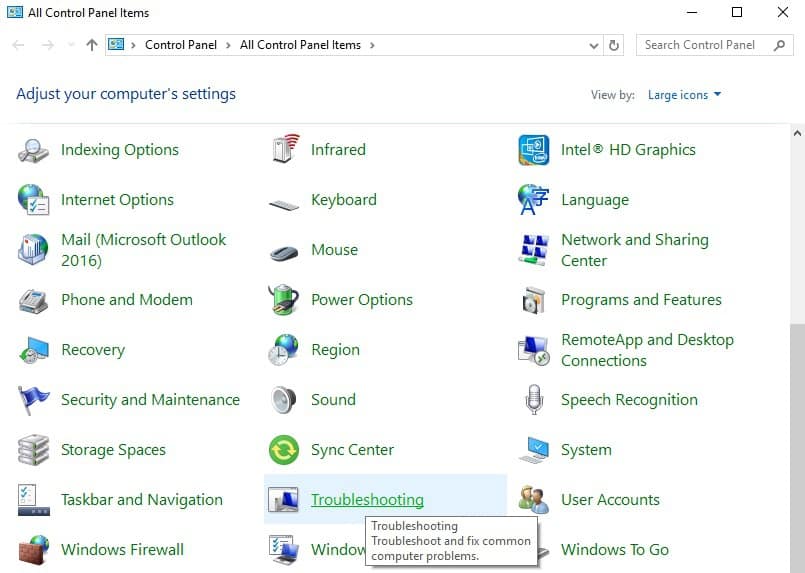Open the Security and Maintenance flag icon

click(33, 400)
